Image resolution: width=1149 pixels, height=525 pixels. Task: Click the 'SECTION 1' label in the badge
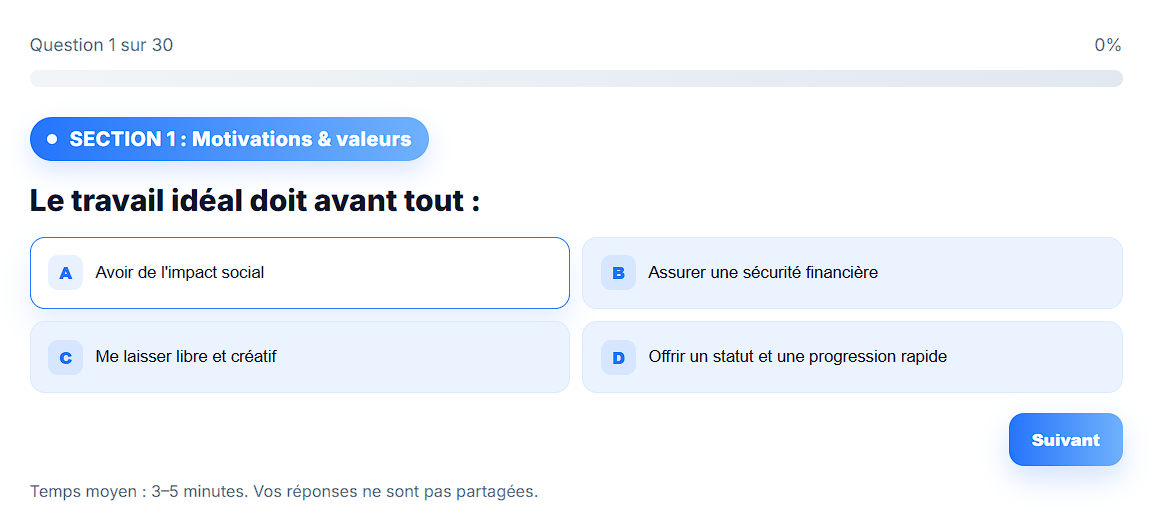(124, 139)
